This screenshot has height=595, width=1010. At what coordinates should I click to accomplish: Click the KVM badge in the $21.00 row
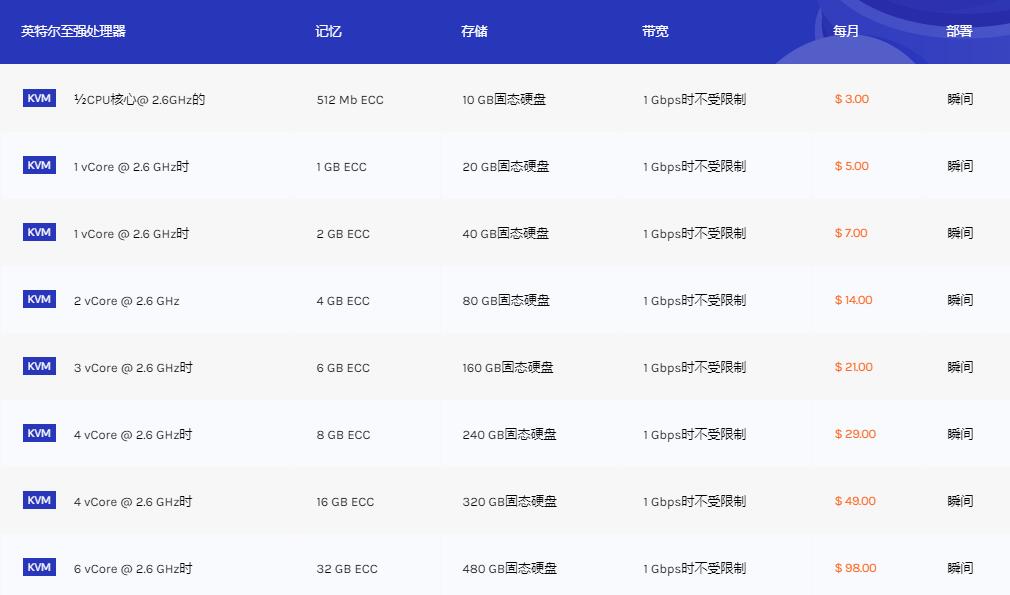(x=39, y=366)
